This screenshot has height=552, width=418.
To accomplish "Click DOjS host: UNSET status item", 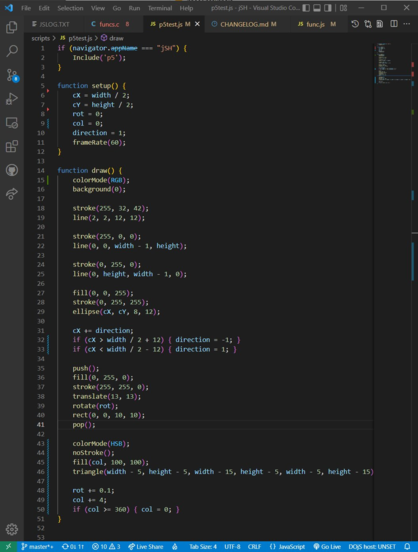I will [372, 547].
